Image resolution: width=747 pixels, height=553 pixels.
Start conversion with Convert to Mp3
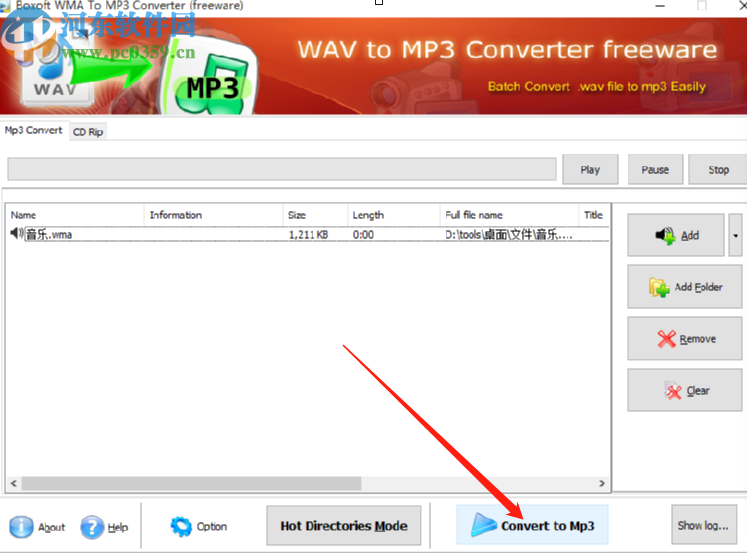click(x=532, y=525)
